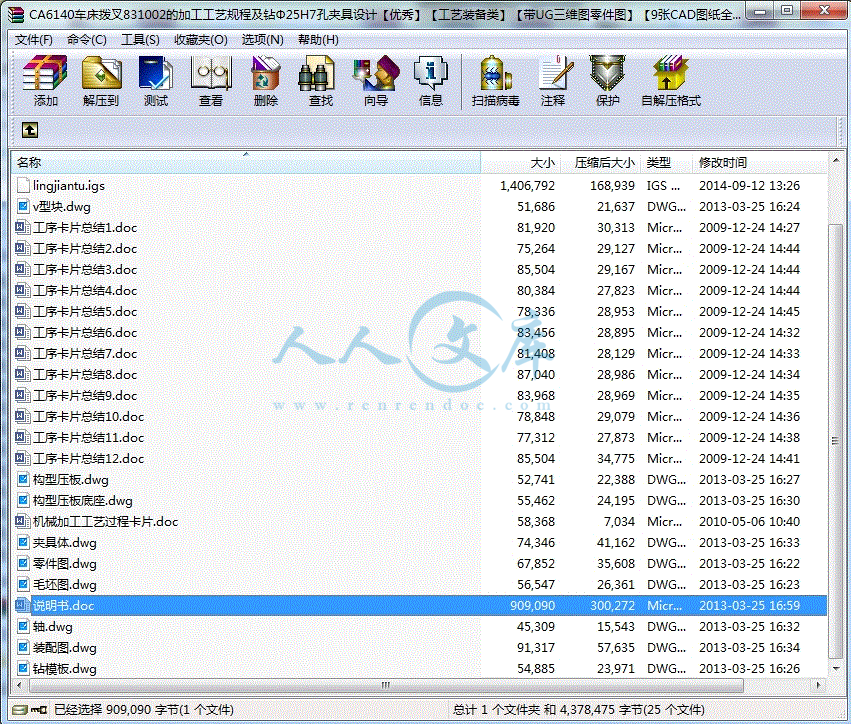Click the 测试 (Test) toolbar icon
The width and height of the screenshot is (851, 724).
click(x=156, y=73)
